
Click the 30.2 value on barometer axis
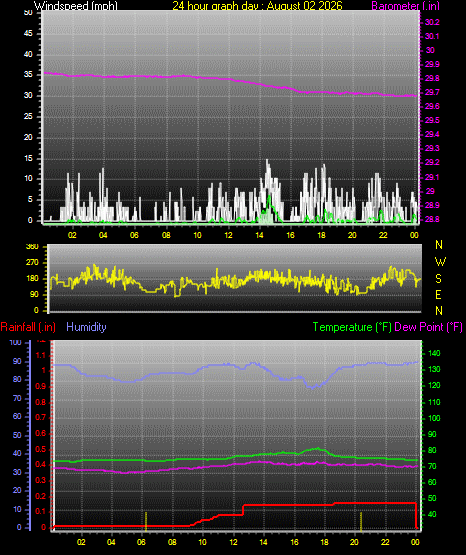click(x=432, y=22)
